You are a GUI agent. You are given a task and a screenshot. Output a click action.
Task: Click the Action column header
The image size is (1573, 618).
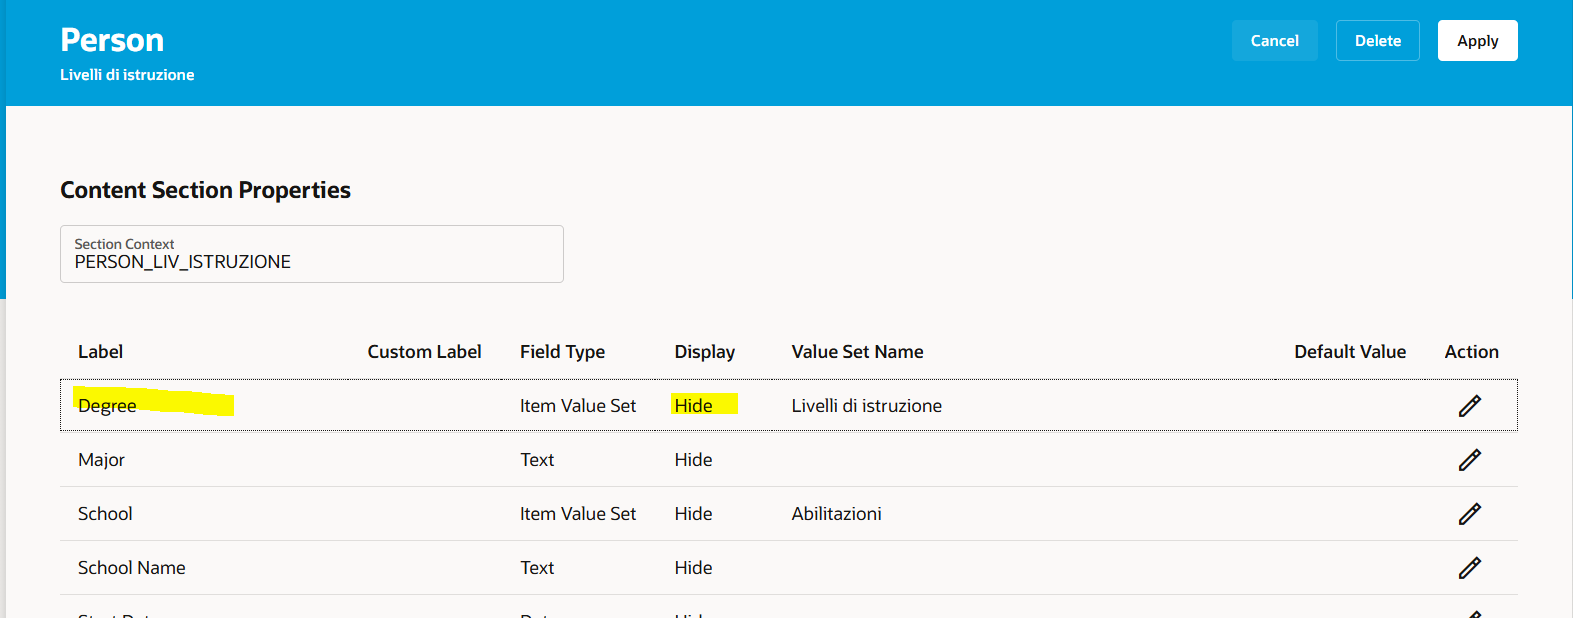click(1471, 352)
